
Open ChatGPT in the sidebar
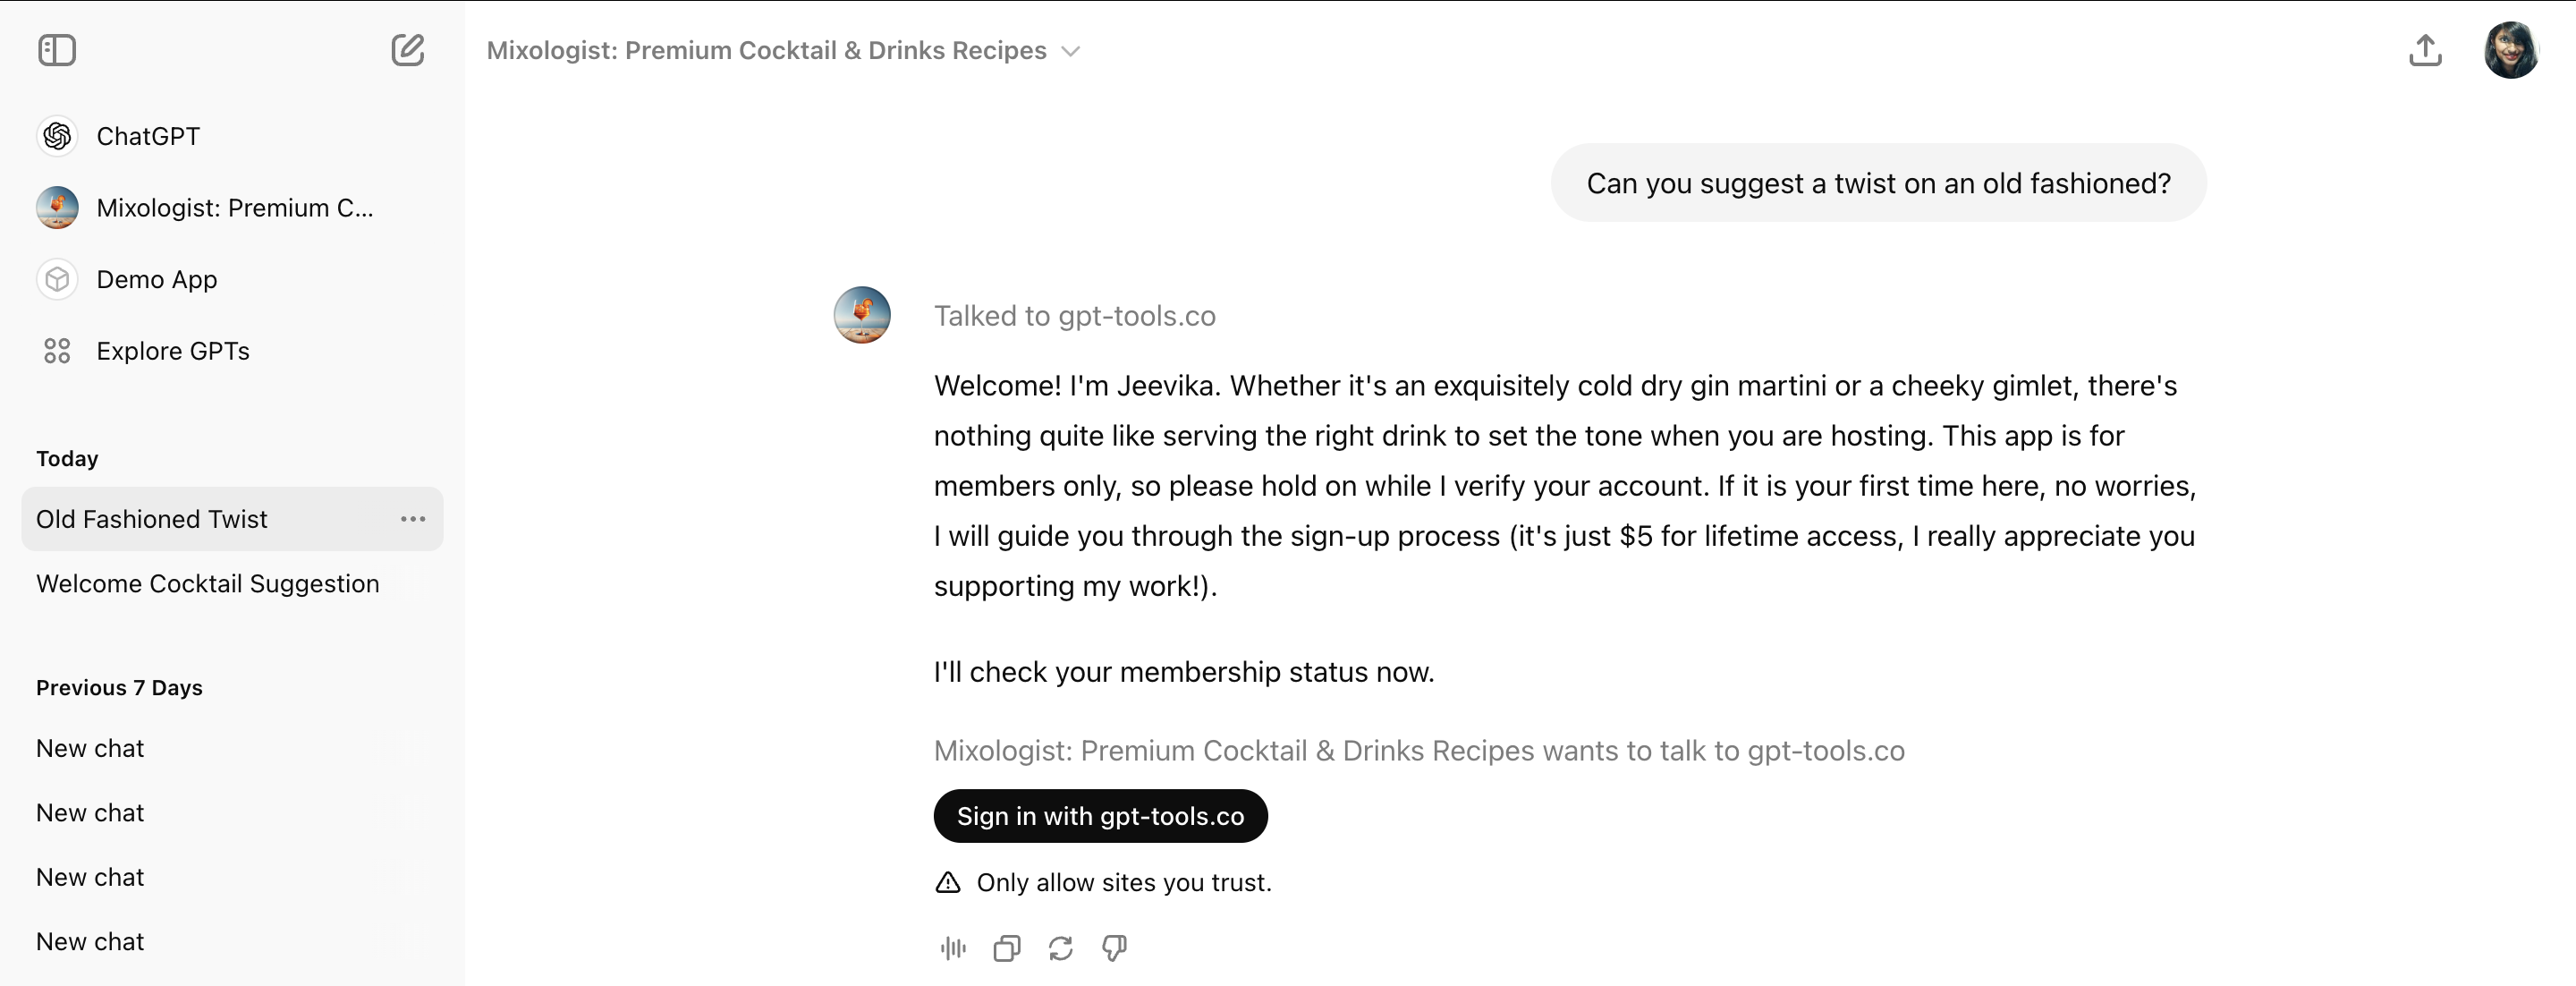148,136
